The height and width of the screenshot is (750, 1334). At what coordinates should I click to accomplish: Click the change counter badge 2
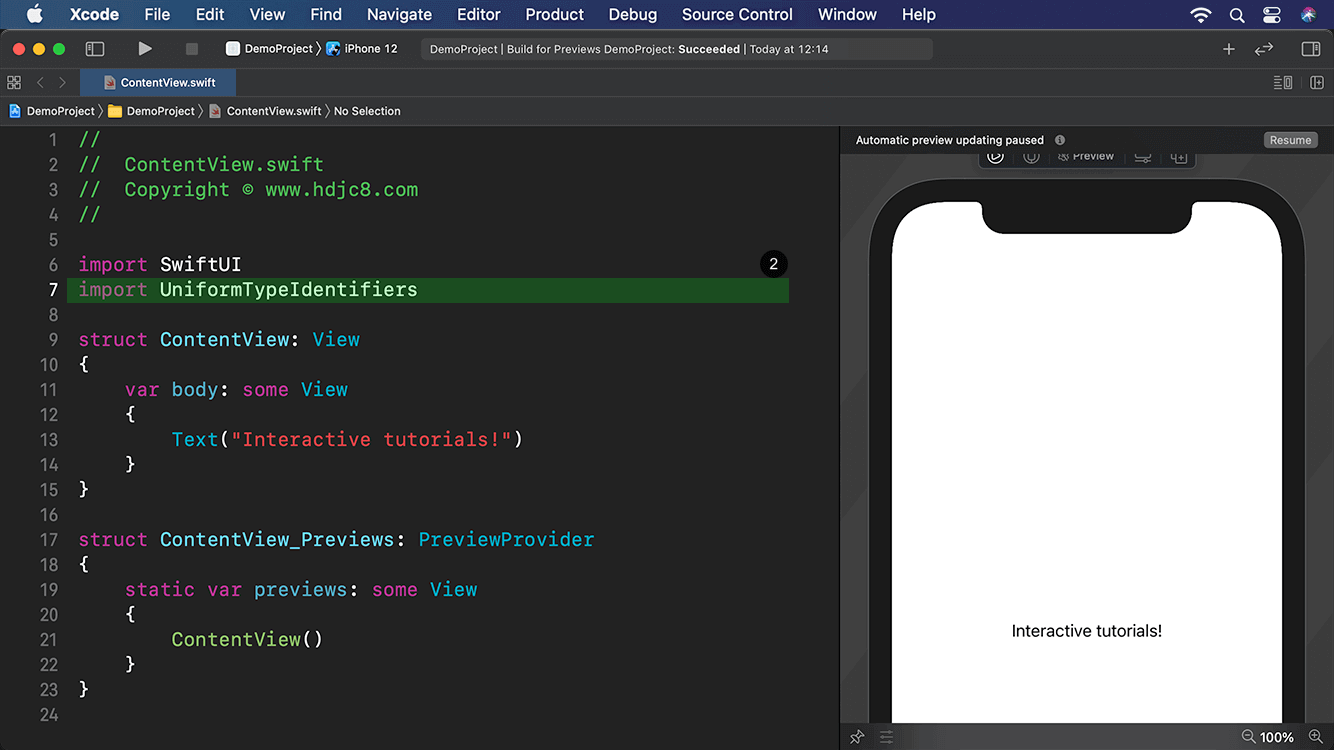773,264
